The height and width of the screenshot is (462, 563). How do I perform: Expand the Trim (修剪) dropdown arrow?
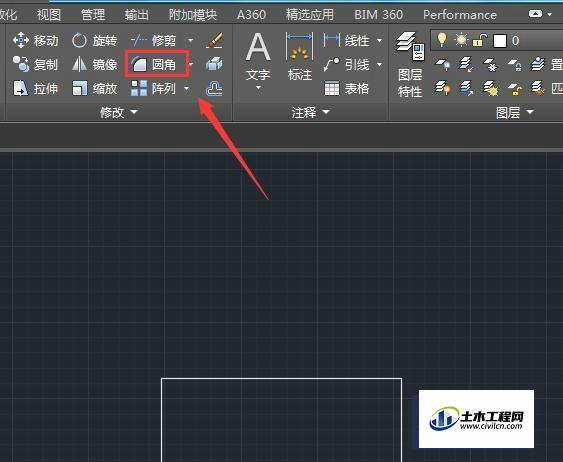pos(191,41)
